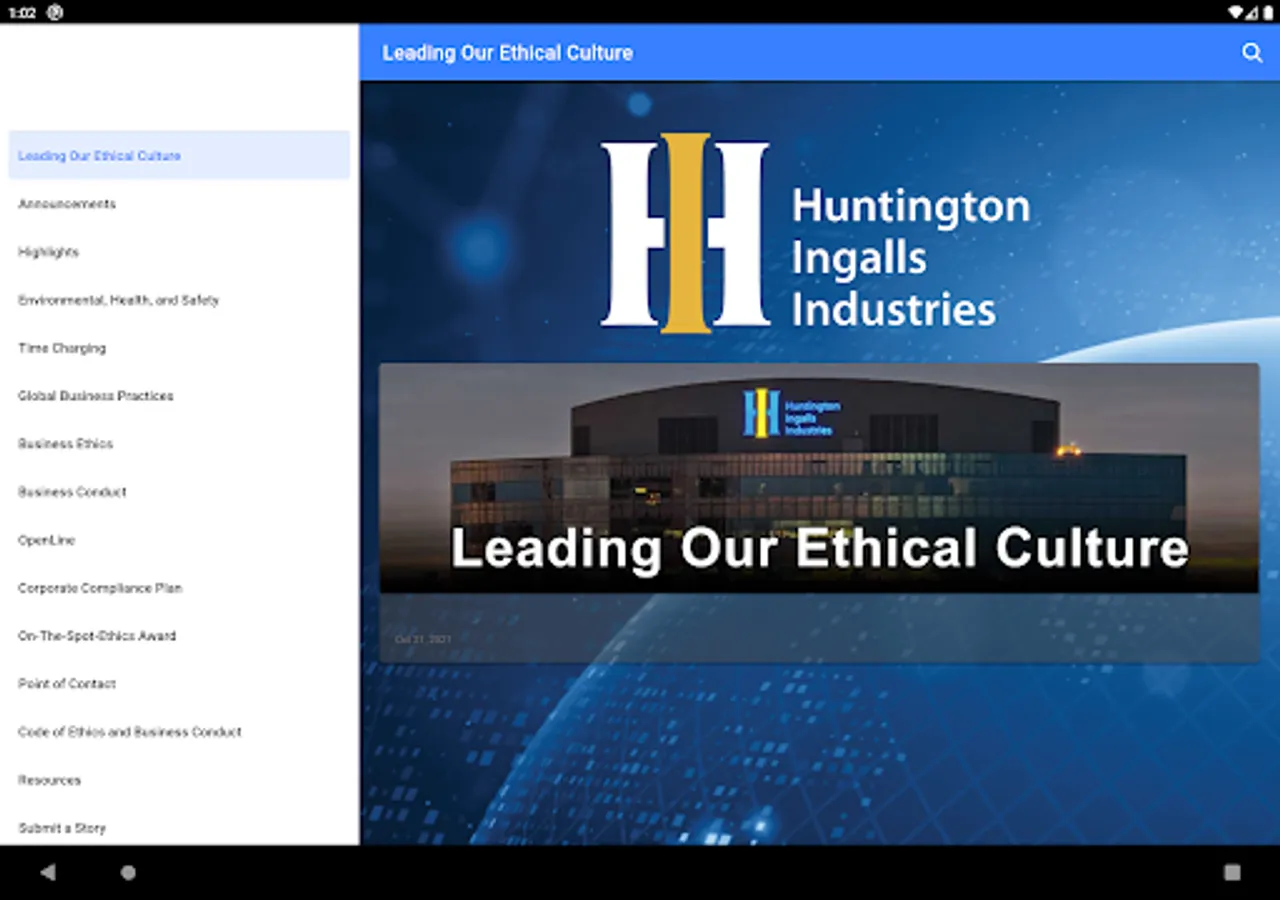
Task: Open Business Conduct in sidebar
Action: 179,492
